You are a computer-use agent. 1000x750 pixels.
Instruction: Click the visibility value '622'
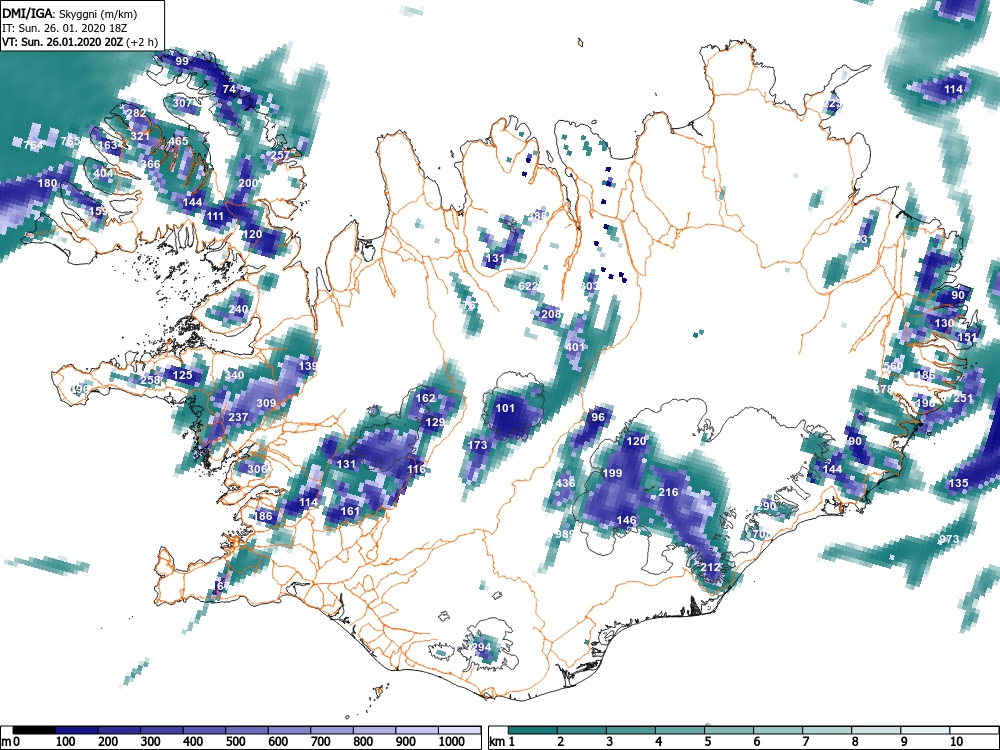point(528,286)
